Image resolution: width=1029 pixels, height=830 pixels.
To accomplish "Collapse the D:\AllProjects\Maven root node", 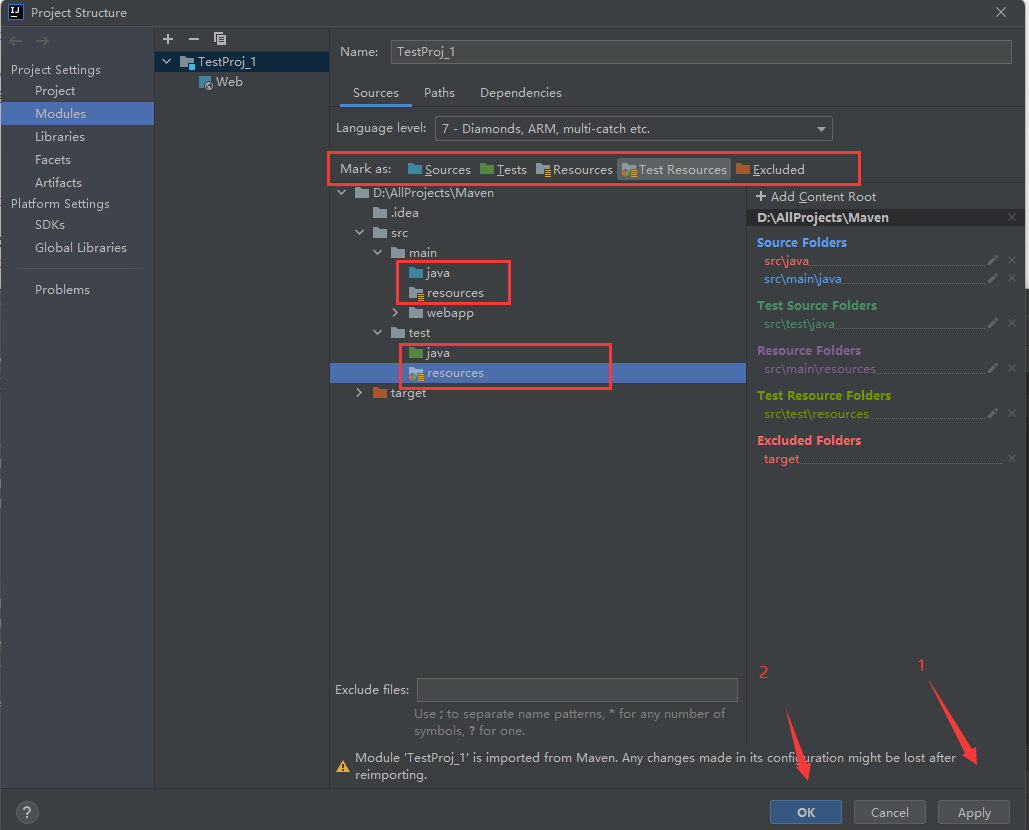I will click(342, 193).
